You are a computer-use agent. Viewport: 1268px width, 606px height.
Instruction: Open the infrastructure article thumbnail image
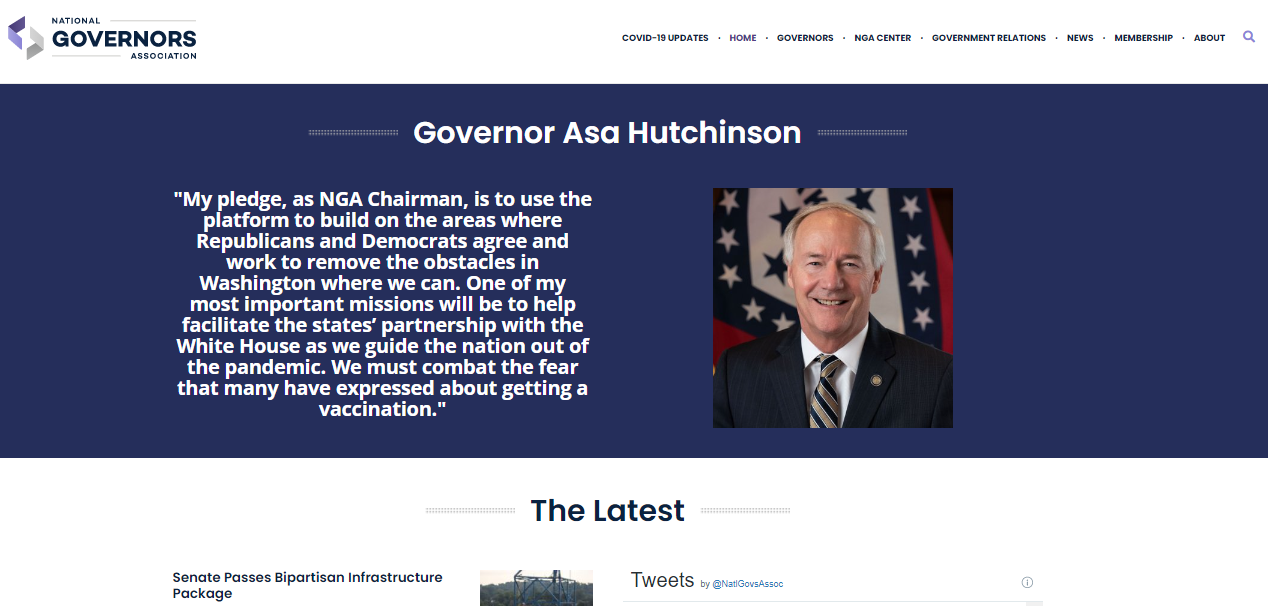coord(536,588)
